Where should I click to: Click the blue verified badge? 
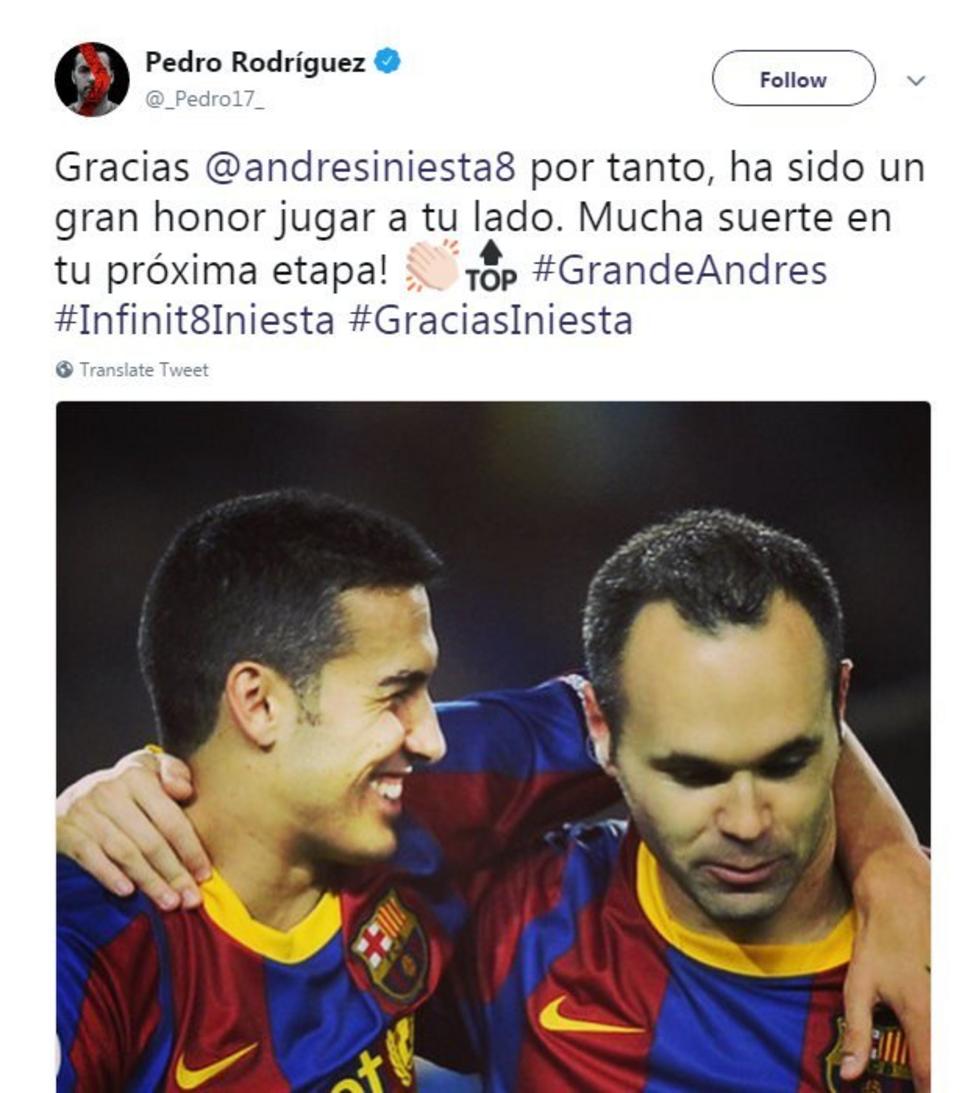click(x=388, y=61)
